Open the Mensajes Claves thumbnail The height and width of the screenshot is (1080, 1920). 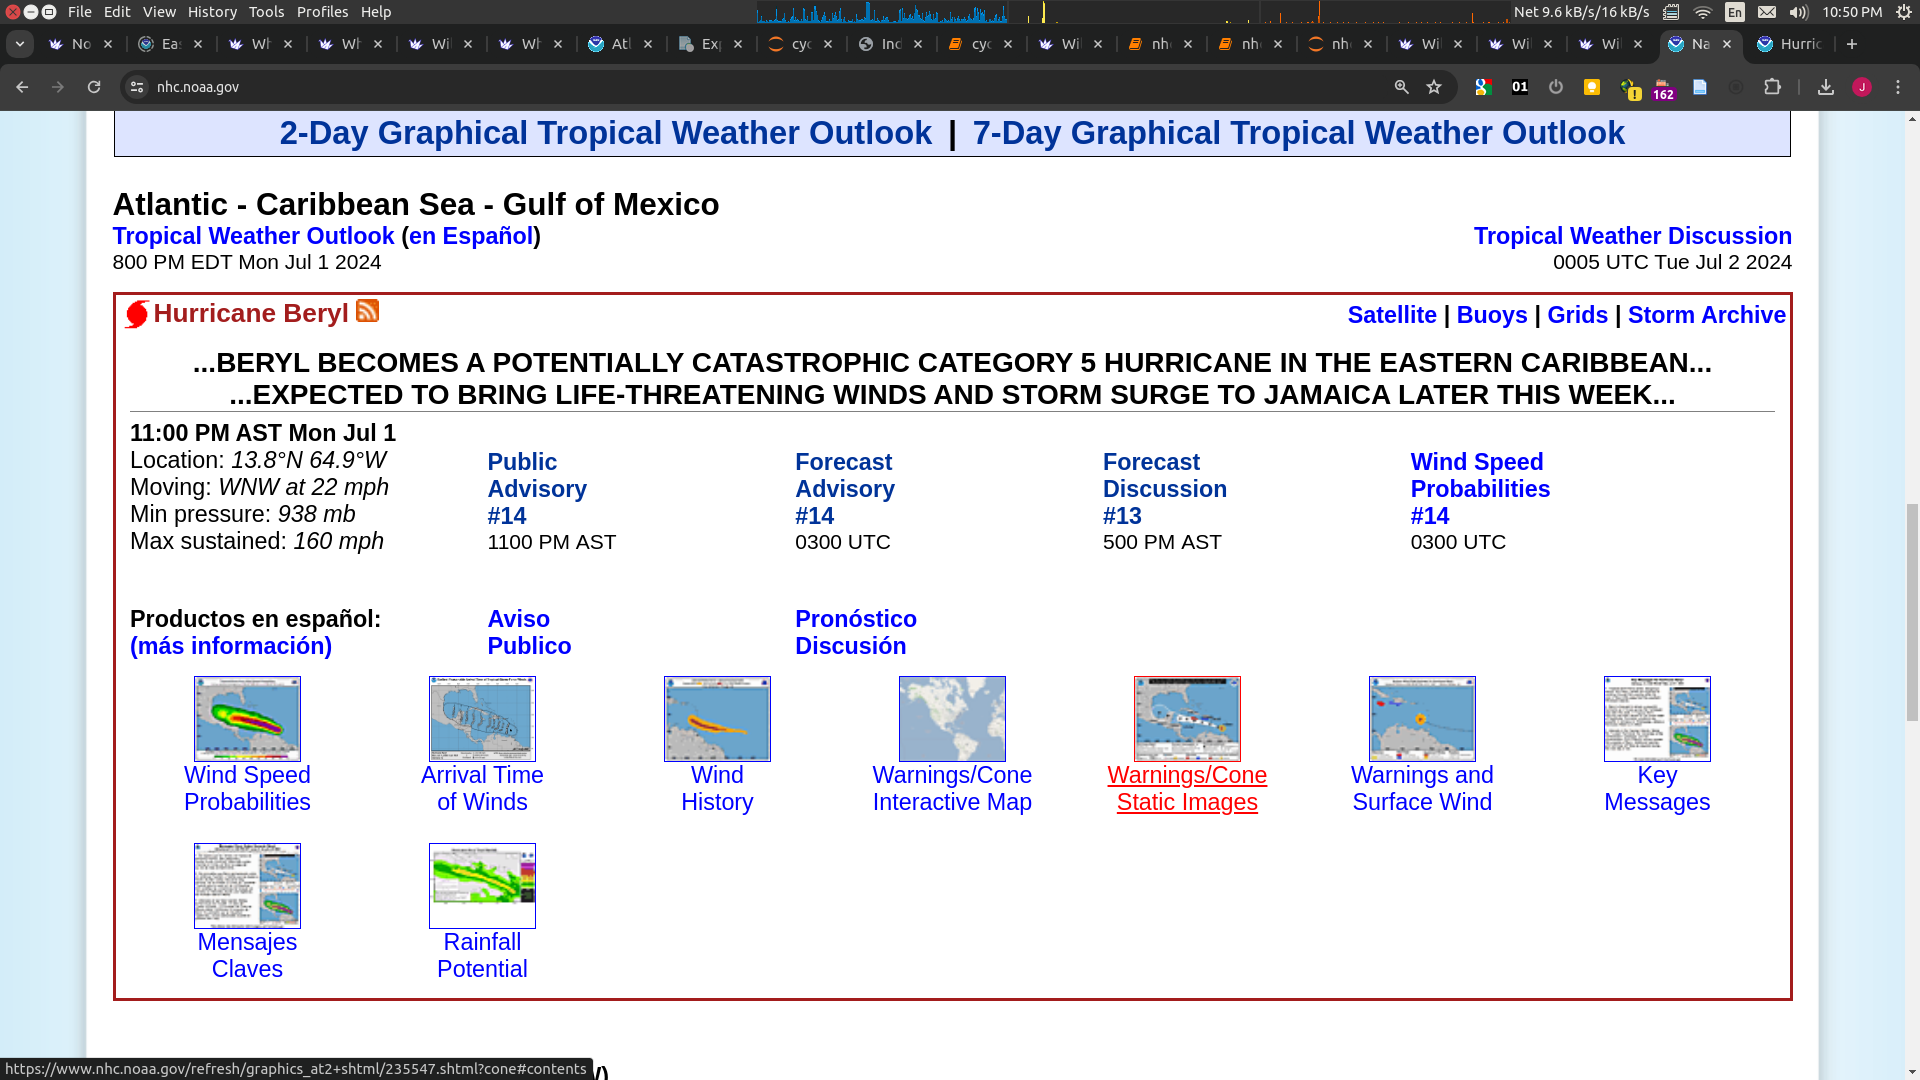(x=247, y=886)
